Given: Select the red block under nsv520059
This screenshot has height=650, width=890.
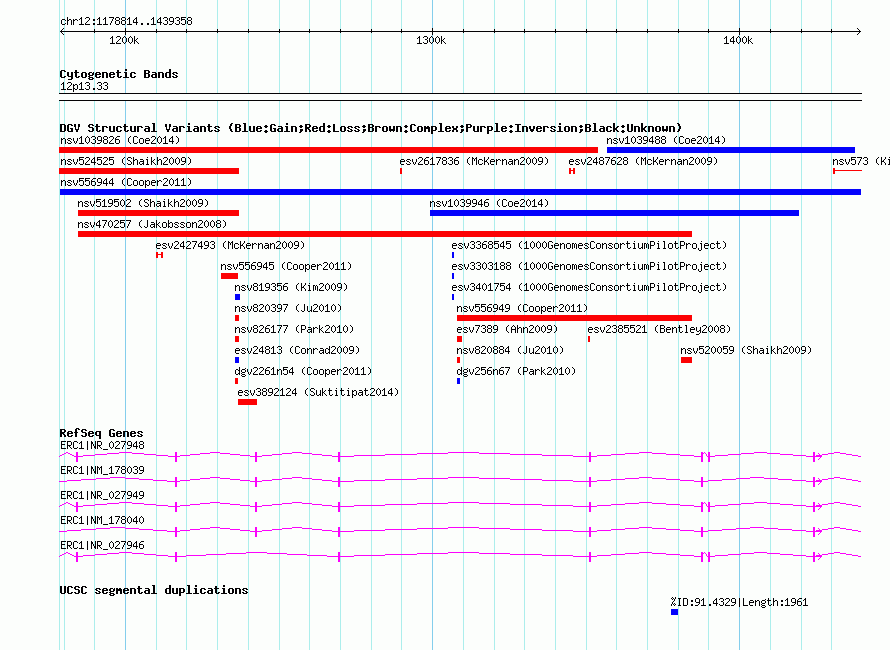Looking at the screenshot, I should coord(686,360).
